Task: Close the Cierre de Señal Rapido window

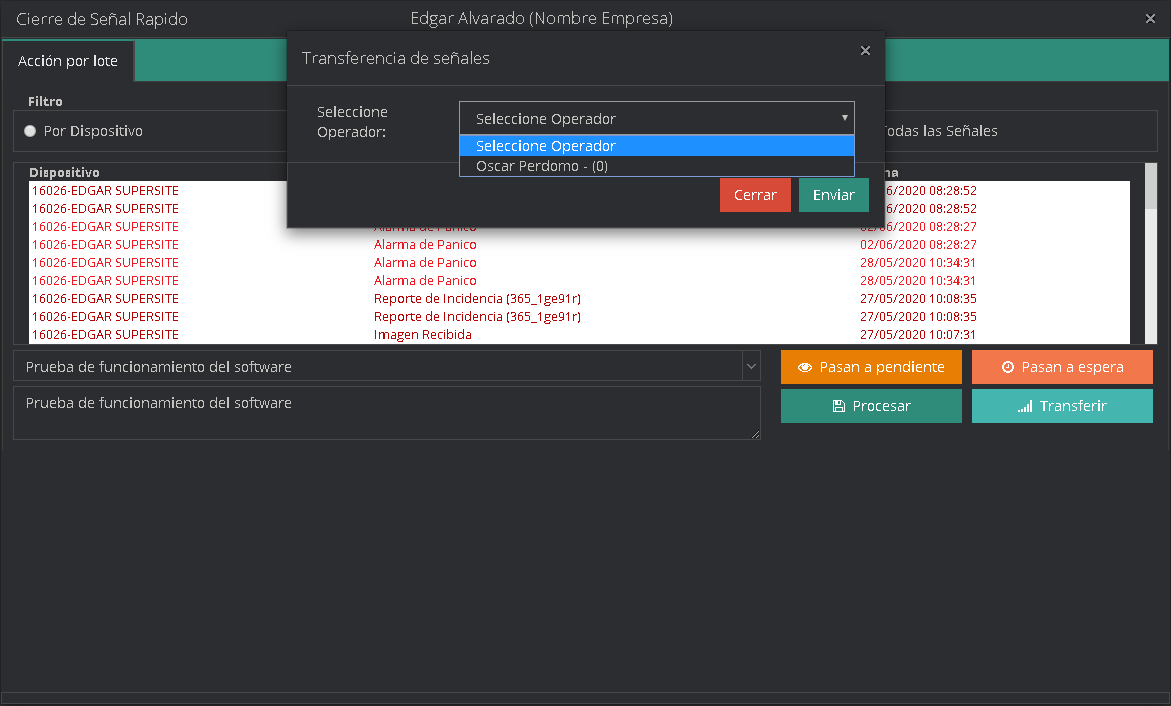Action: pyautogui.click(x=1150, y=19)
